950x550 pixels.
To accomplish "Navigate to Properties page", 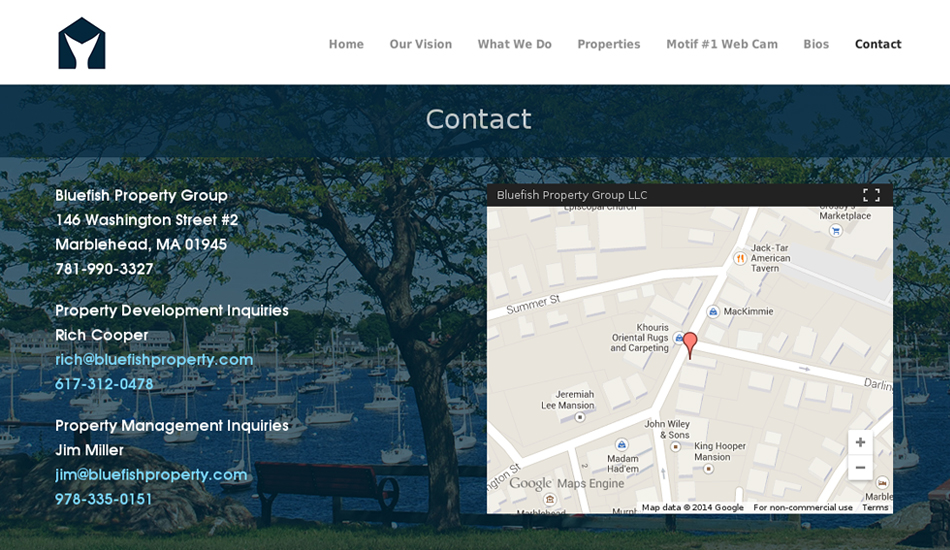I will [x=608, y=44].
